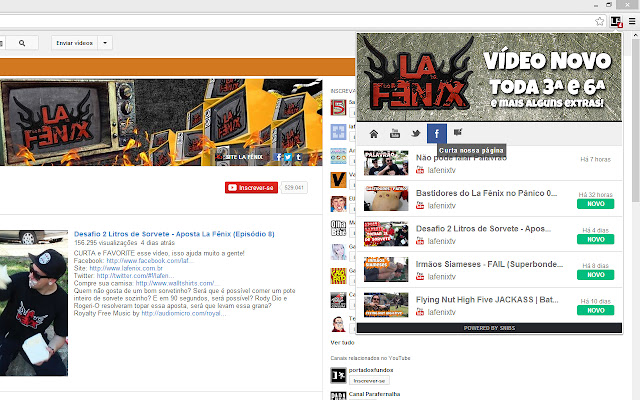Click the video camera icon in popup toolbar
Image resolution: width=640 pixels, height=400 pixels.
[x=458, y=132]
